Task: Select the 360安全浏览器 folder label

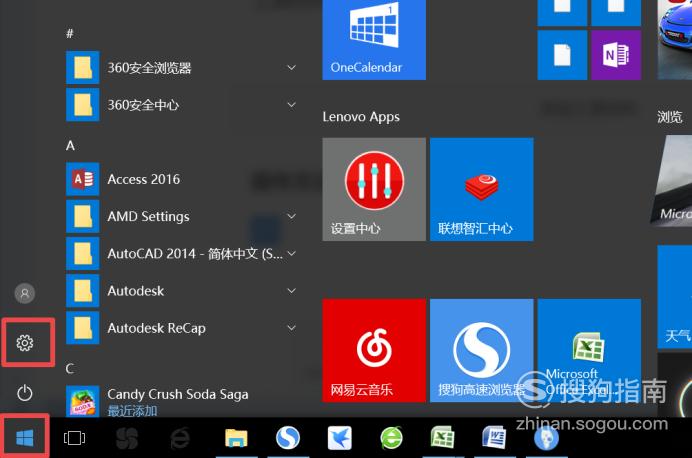Action: tap(150, 68)
